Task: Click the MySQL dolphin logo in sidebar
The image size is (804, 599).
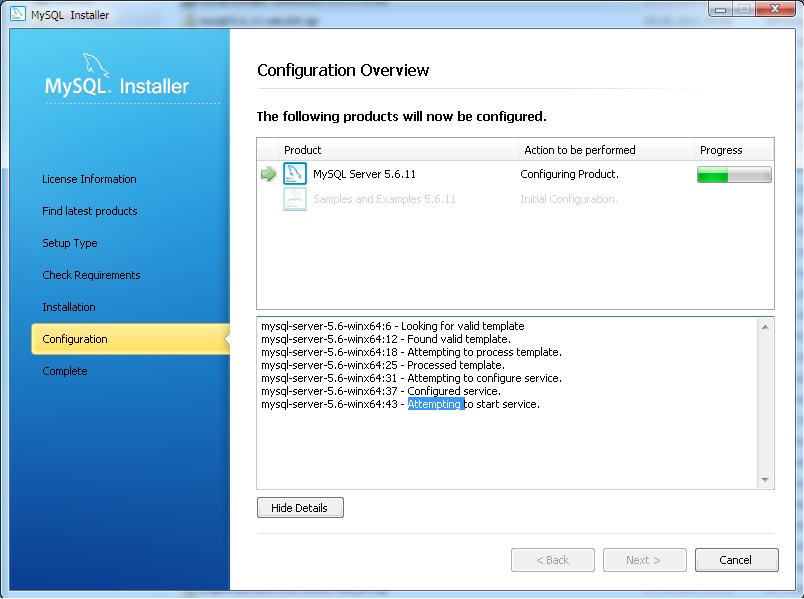Action: coord(96,65)
